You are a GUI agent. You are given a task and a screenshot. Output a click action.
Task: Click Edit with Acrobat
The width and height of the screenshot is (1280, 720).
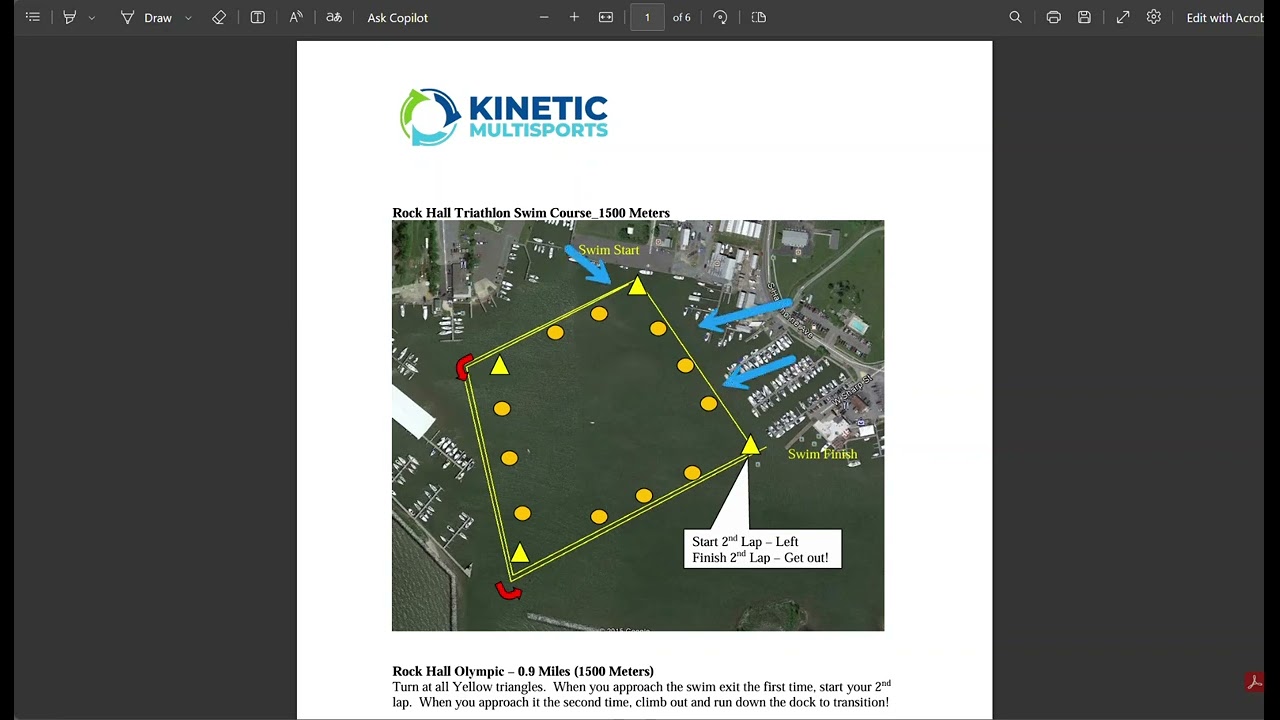click(1226, 17)
